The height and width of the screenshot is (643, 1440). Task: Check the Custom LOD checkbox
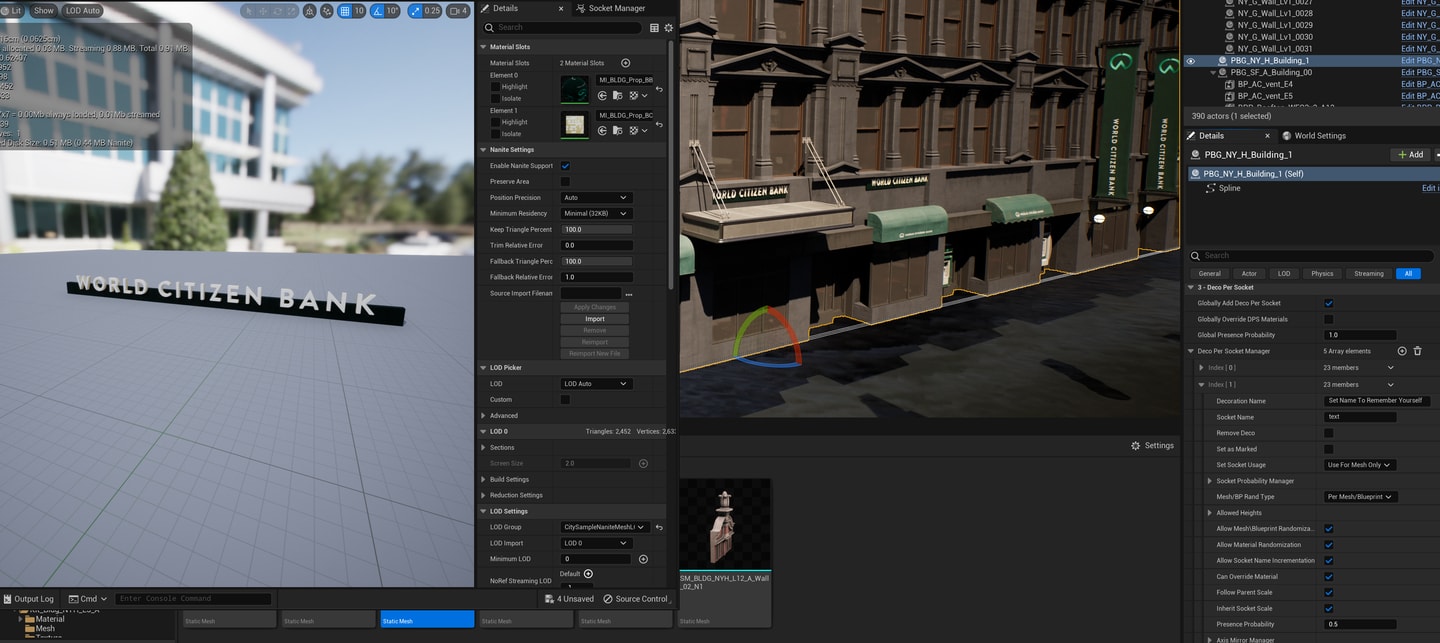pos(565,400)
